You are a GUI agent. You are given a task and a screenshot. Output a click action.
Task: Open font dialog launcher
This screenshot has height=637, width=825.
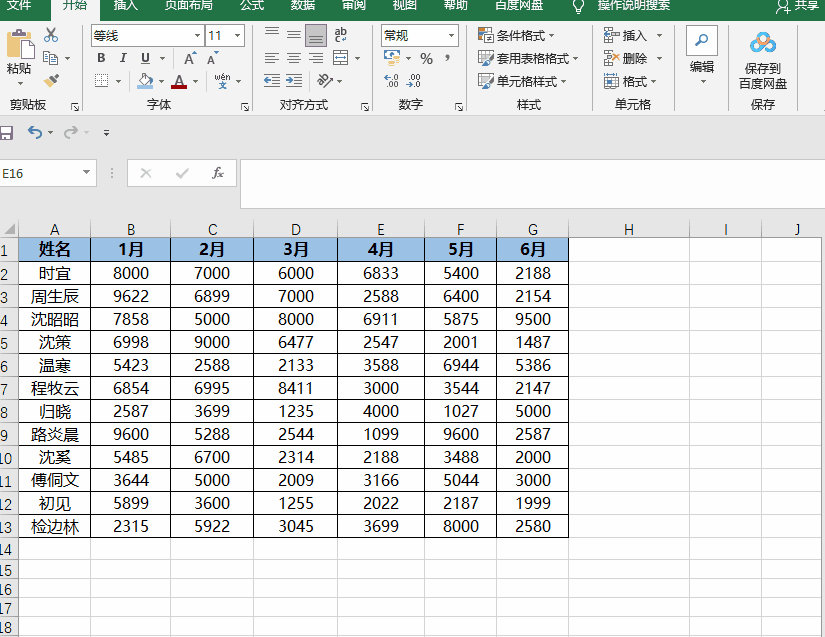coord(245,107)
